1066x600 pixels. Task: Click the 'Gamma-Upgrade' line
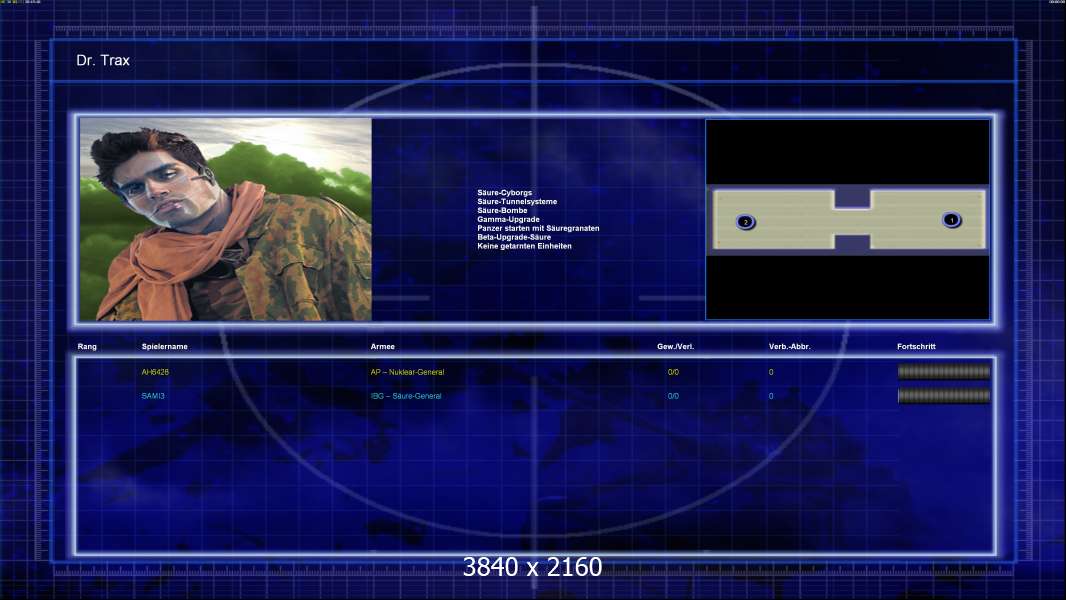coord(508,219)
